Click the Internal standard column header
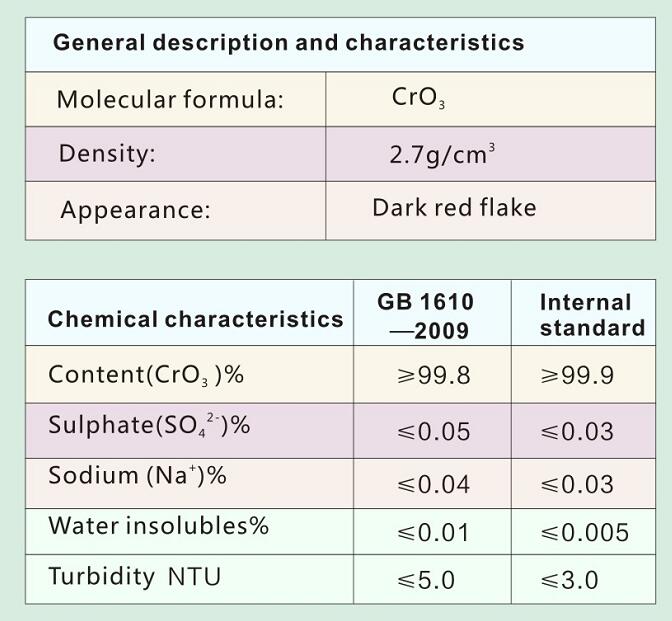The image size is (672, 621). [x=592, y=315]
